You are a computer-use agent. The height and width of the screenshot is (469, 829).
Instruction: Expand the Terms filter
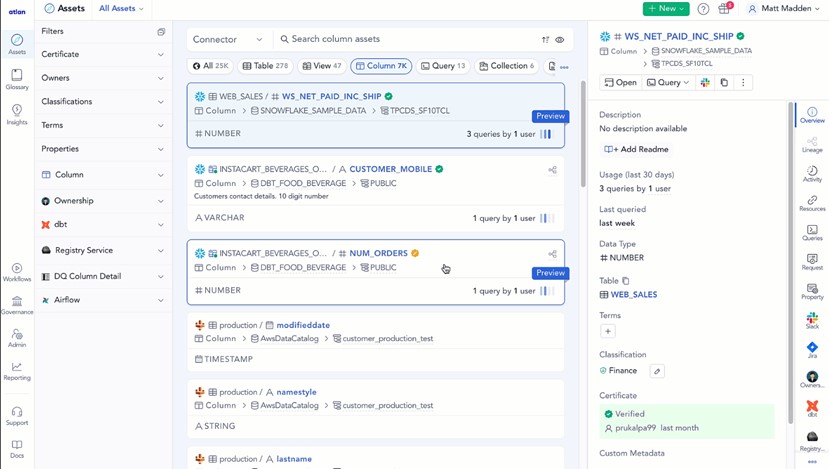coord(103,125)
